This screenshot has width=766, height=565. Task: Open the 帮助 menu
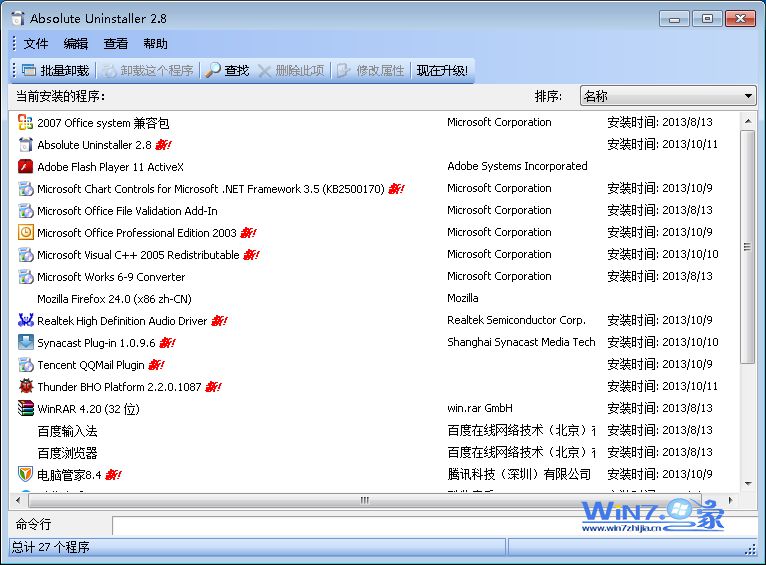(x=155, y=44)
